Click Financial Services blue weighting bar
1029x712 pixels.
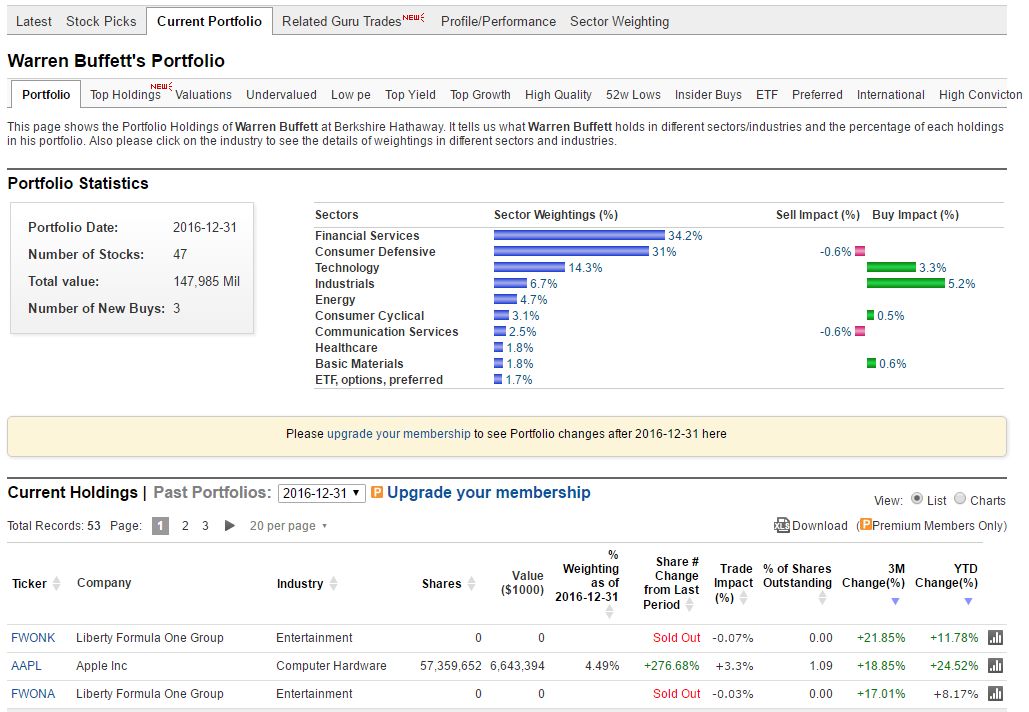tap(579, 235)
